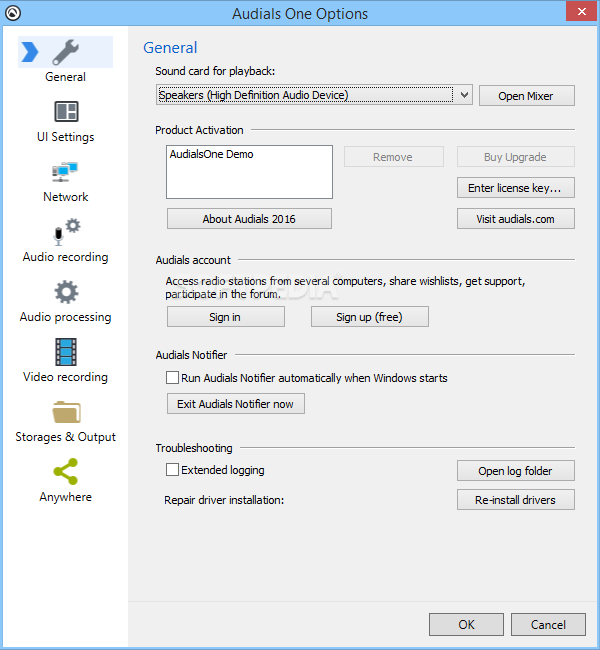
Task: Close the Audials One Options window
Action: click(x=581, y=11)
